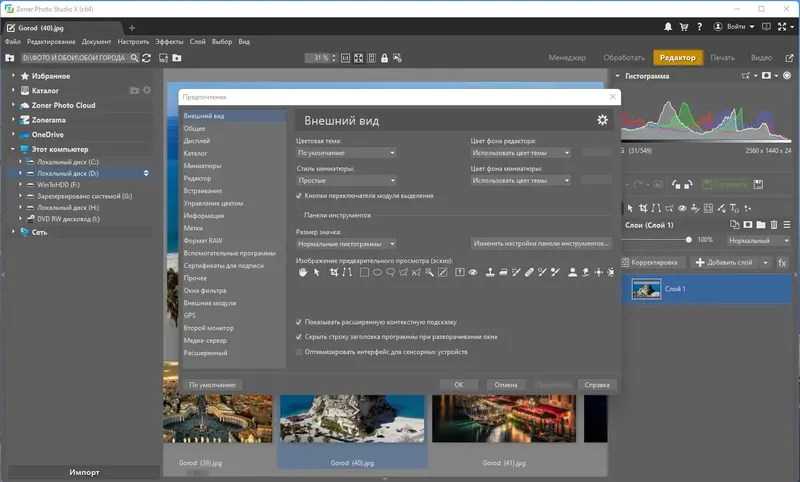Open the Эффекты menu
800x482 pixels.
(x=169, y=42)
